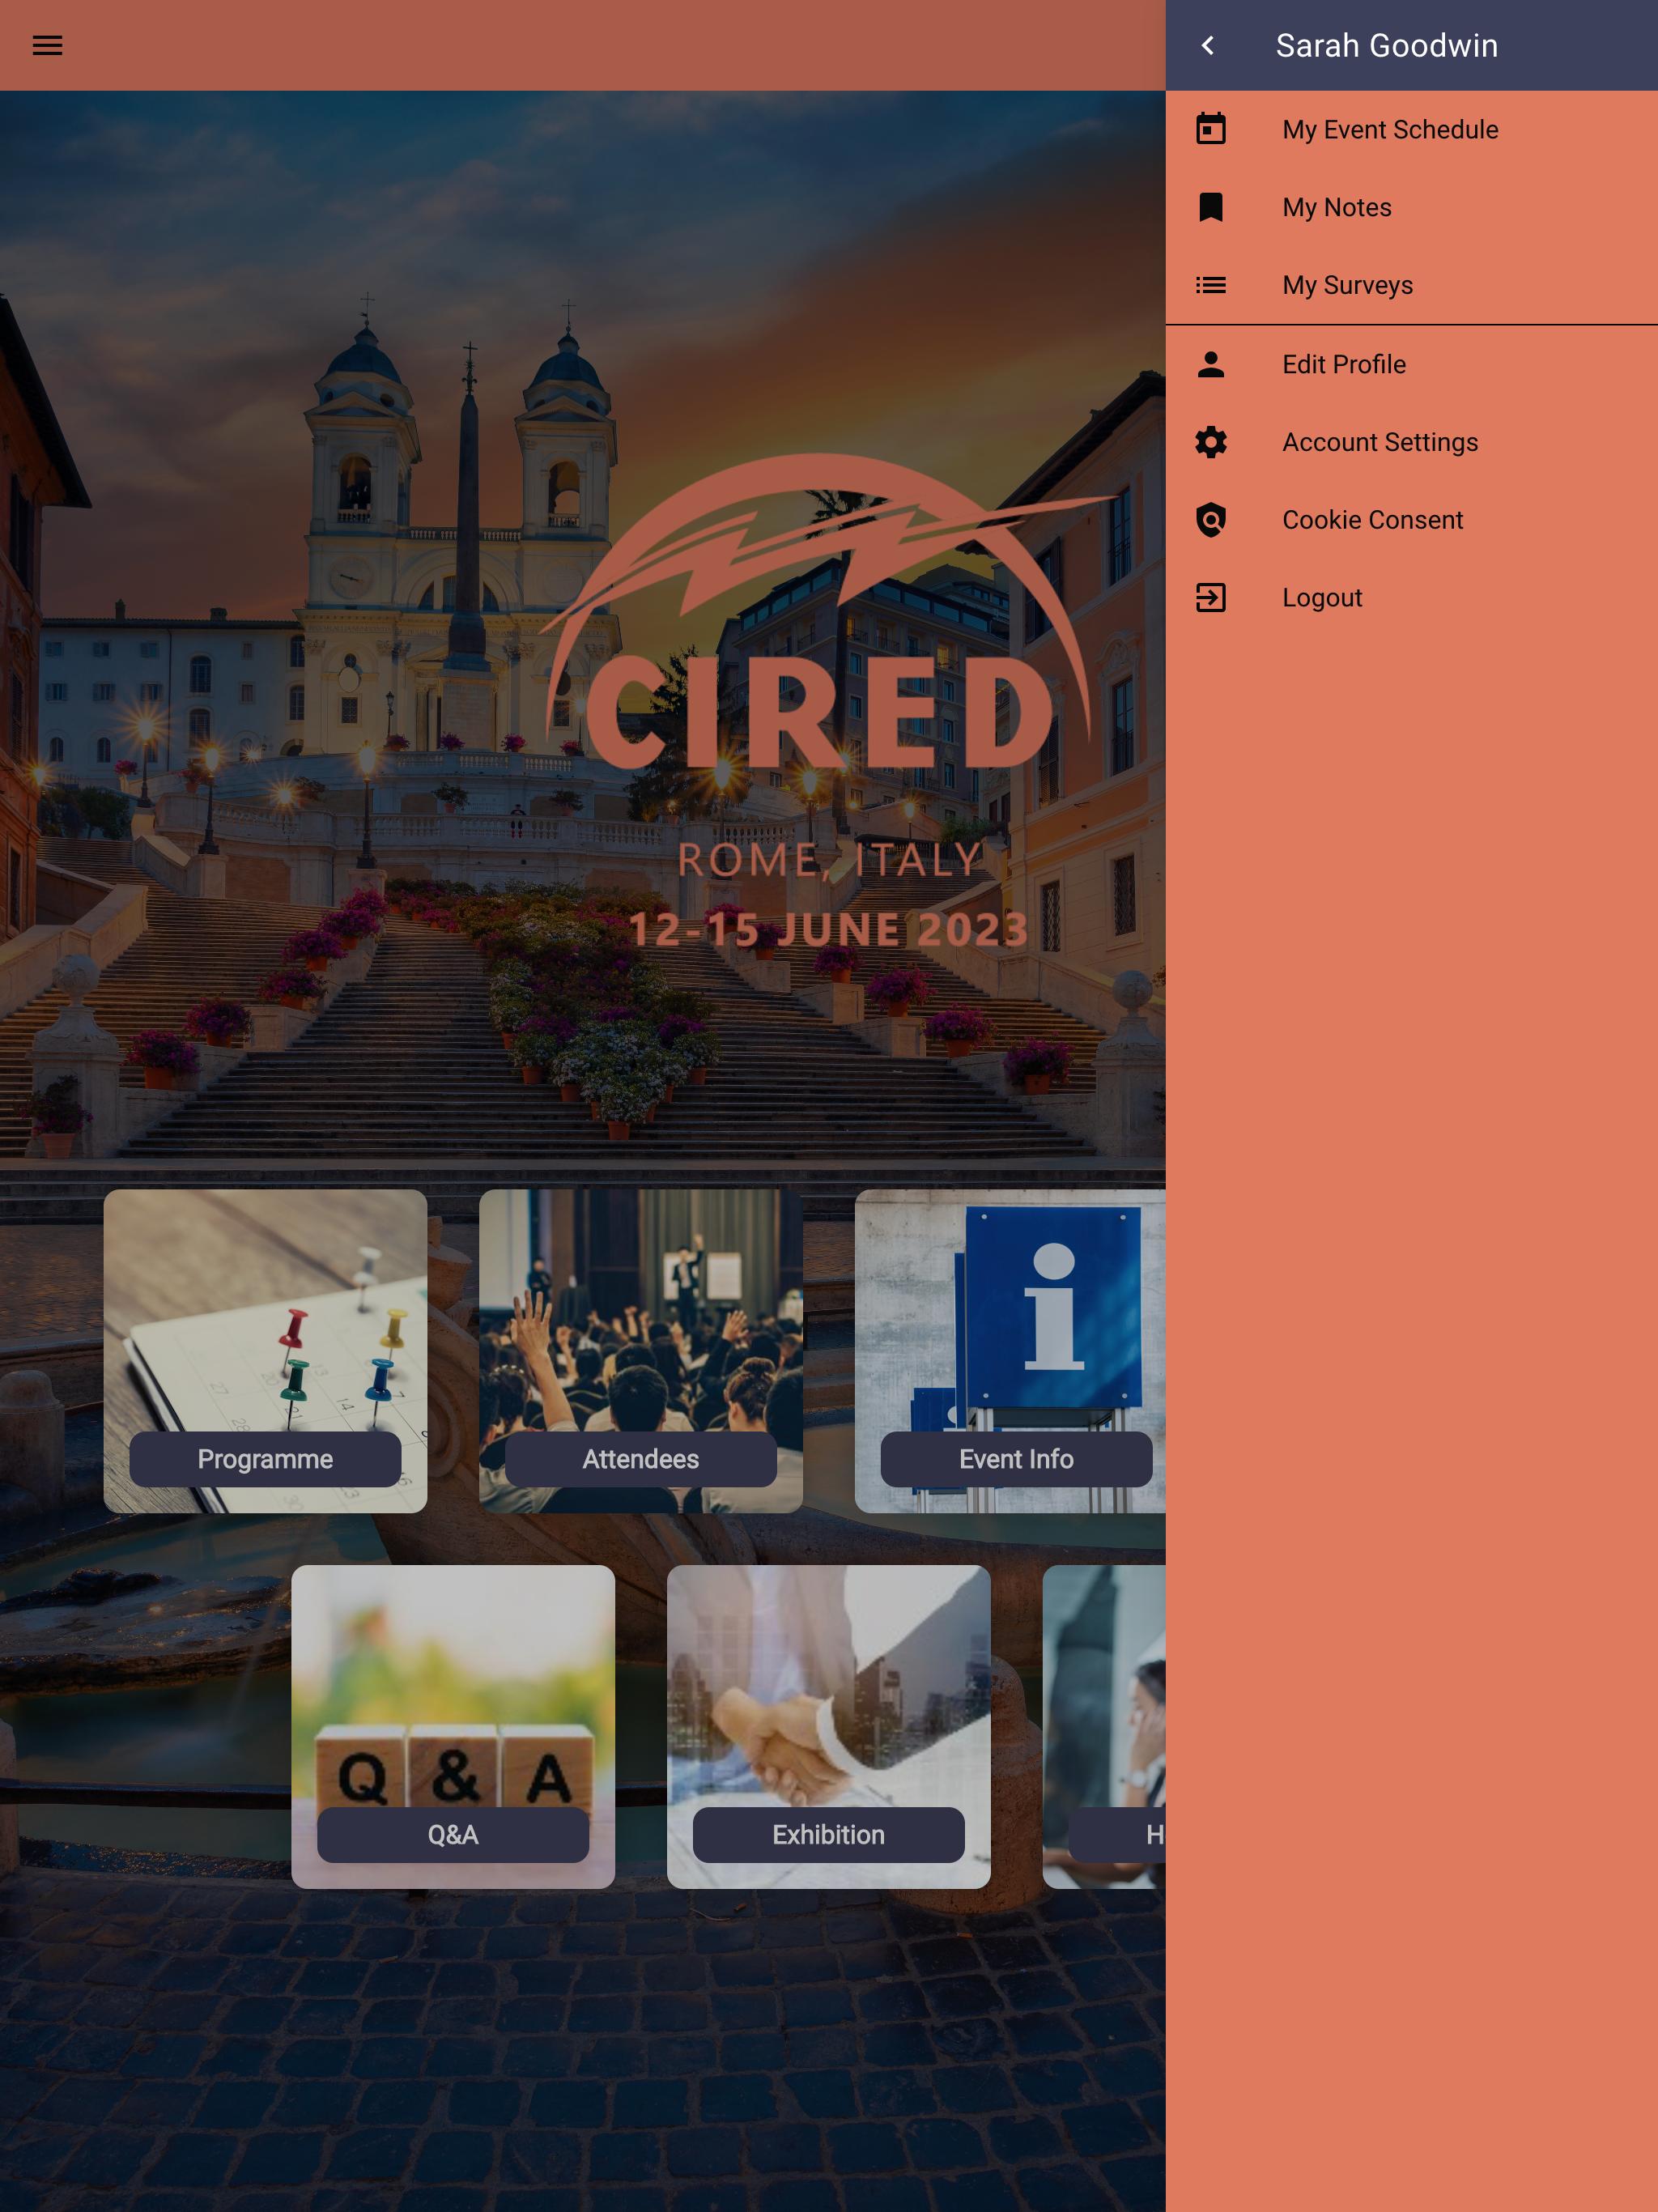
Task: Click the gear icon beside Account Settings
Action: point(1210,442)
